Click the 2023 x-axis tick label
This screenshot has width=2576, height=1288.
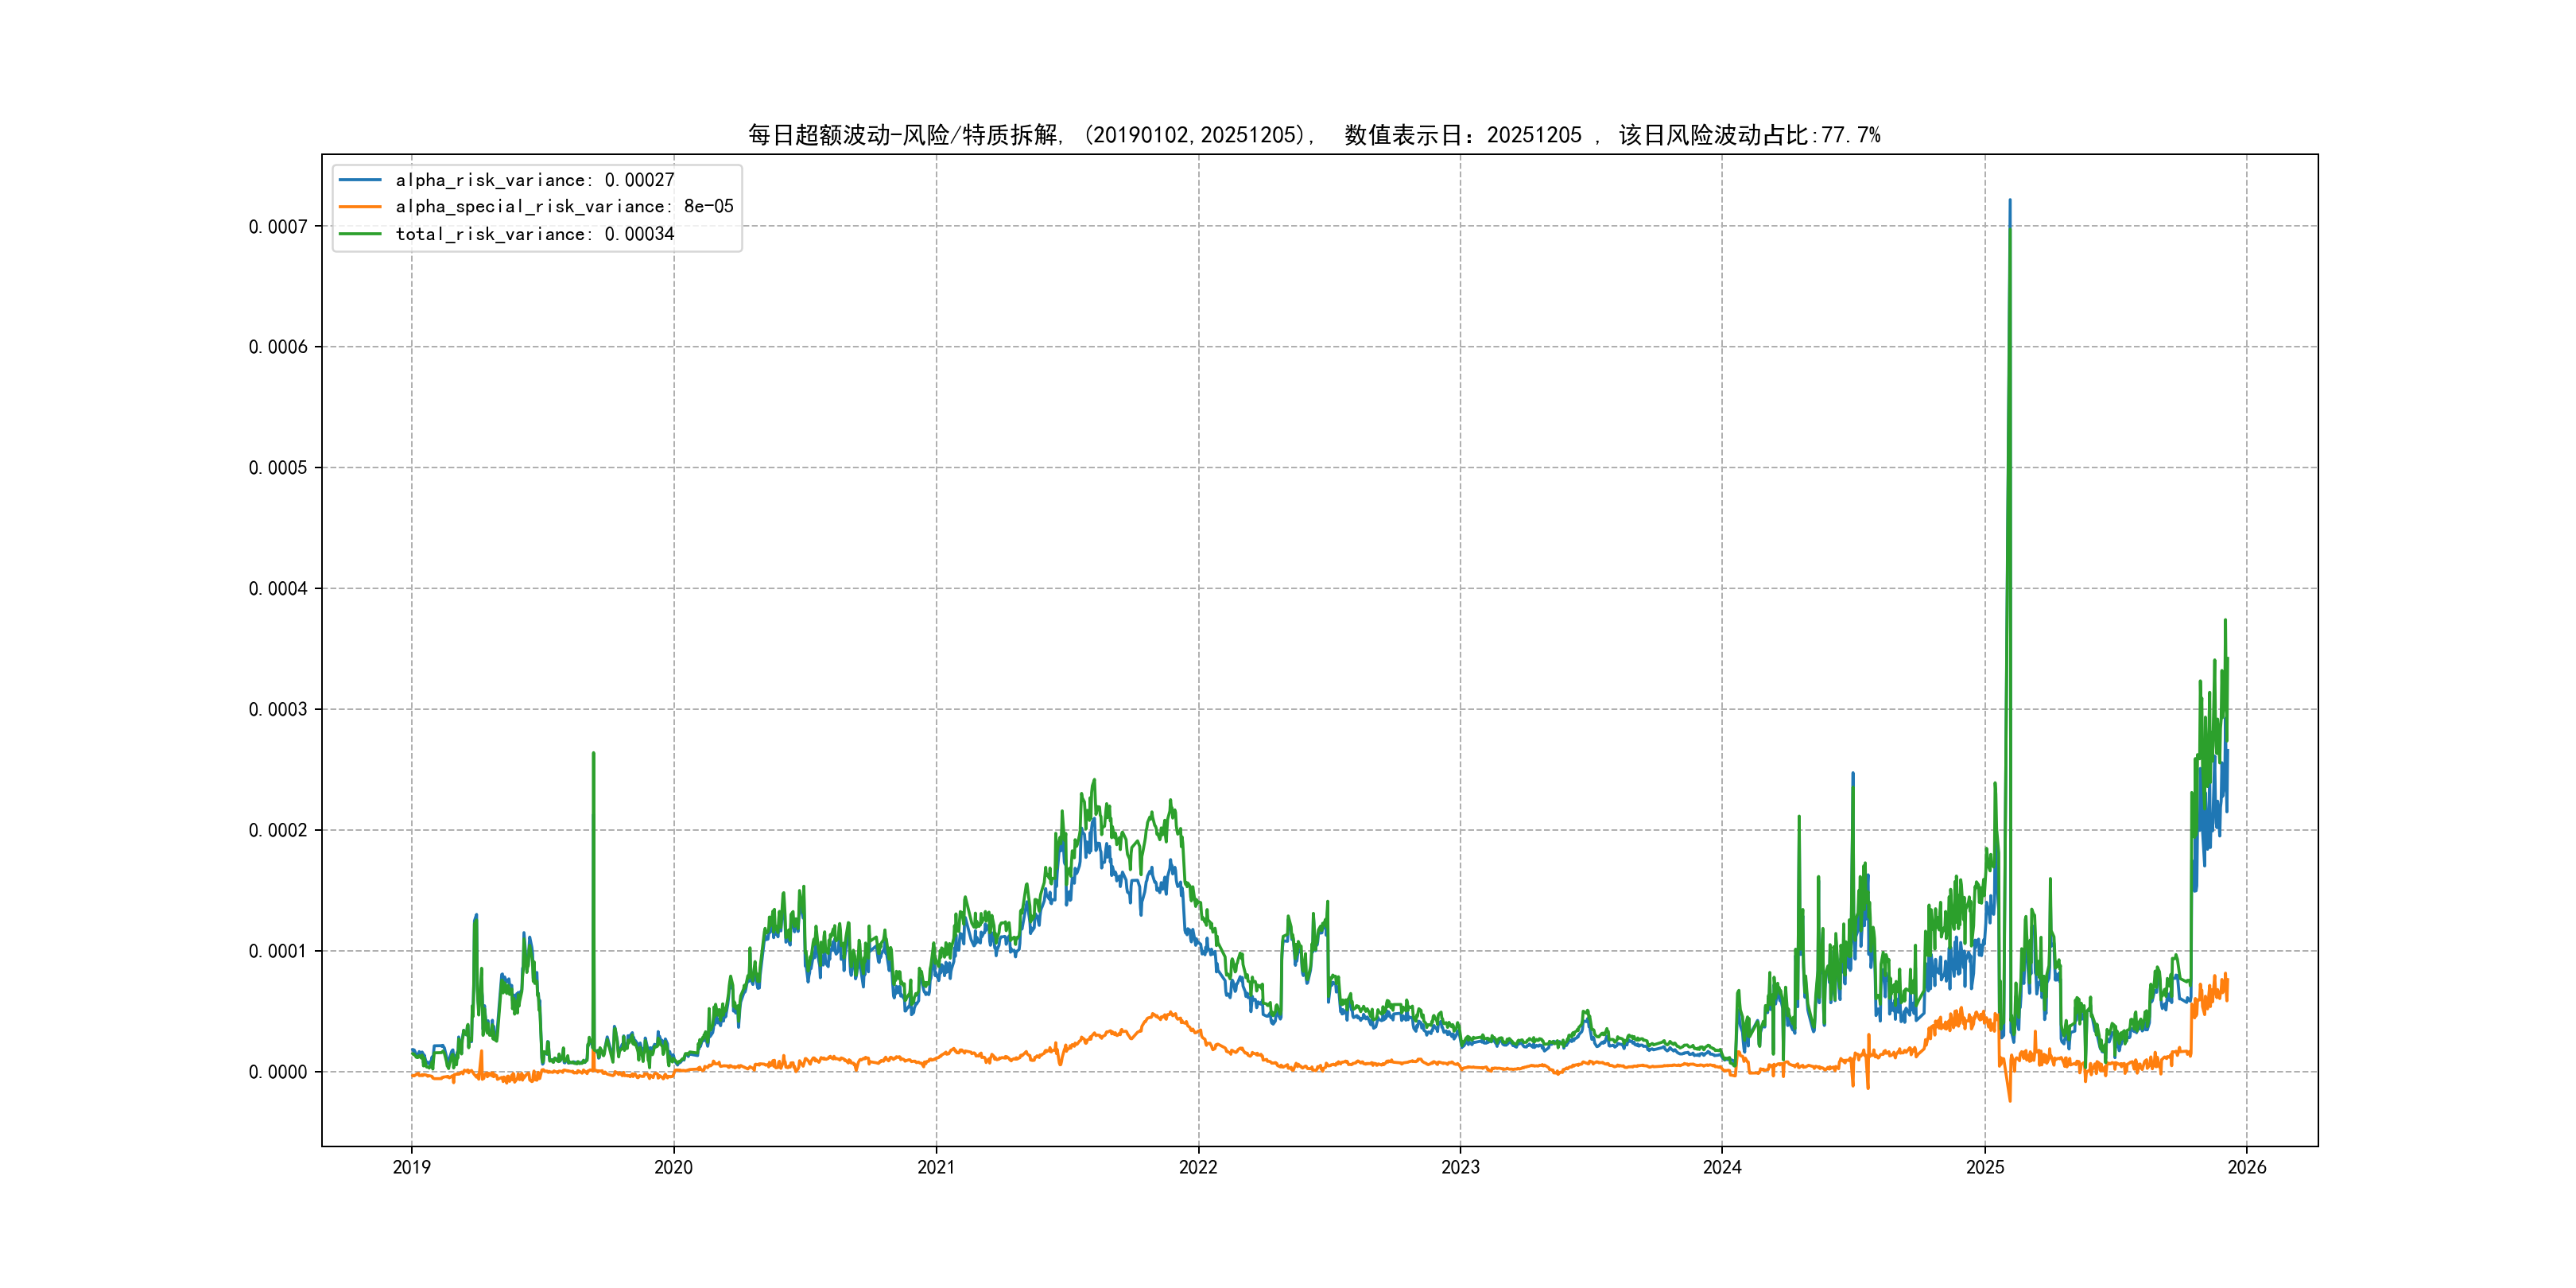coord(1460,1167)
